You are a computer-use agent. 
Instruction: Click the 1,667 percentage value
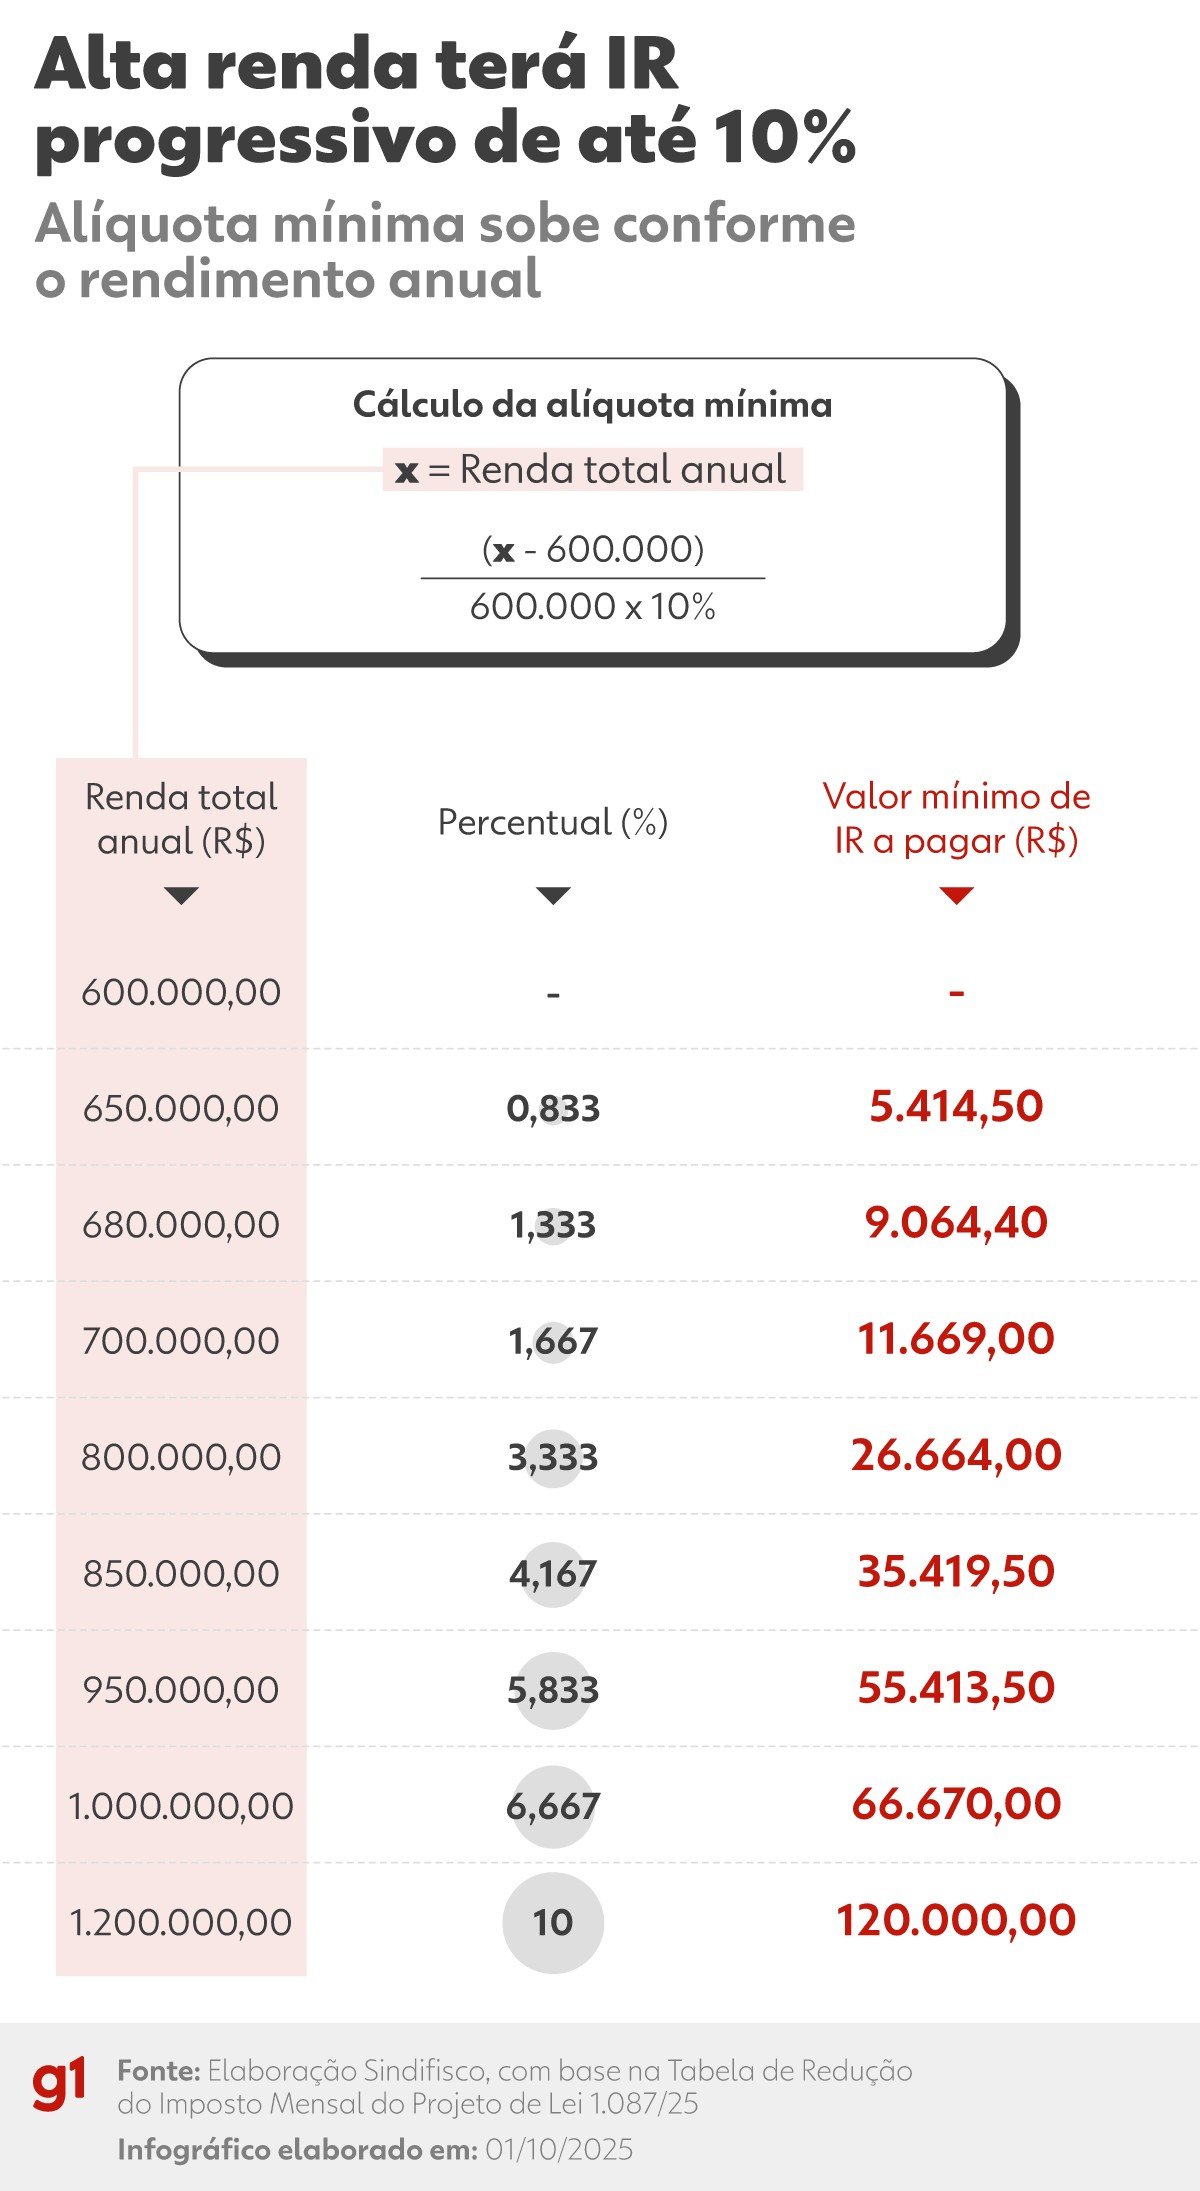(553, 1341)
